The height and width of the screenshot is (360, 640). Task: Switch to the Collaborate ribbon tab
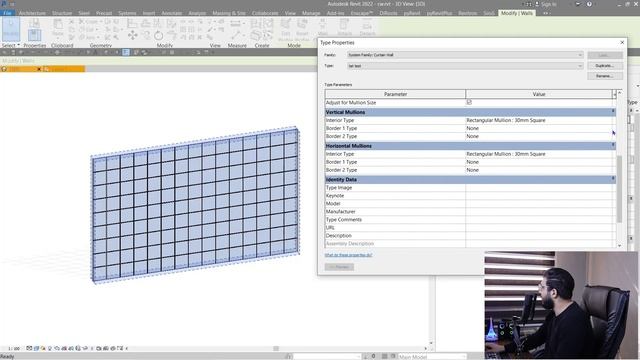(x=265, y=13)
